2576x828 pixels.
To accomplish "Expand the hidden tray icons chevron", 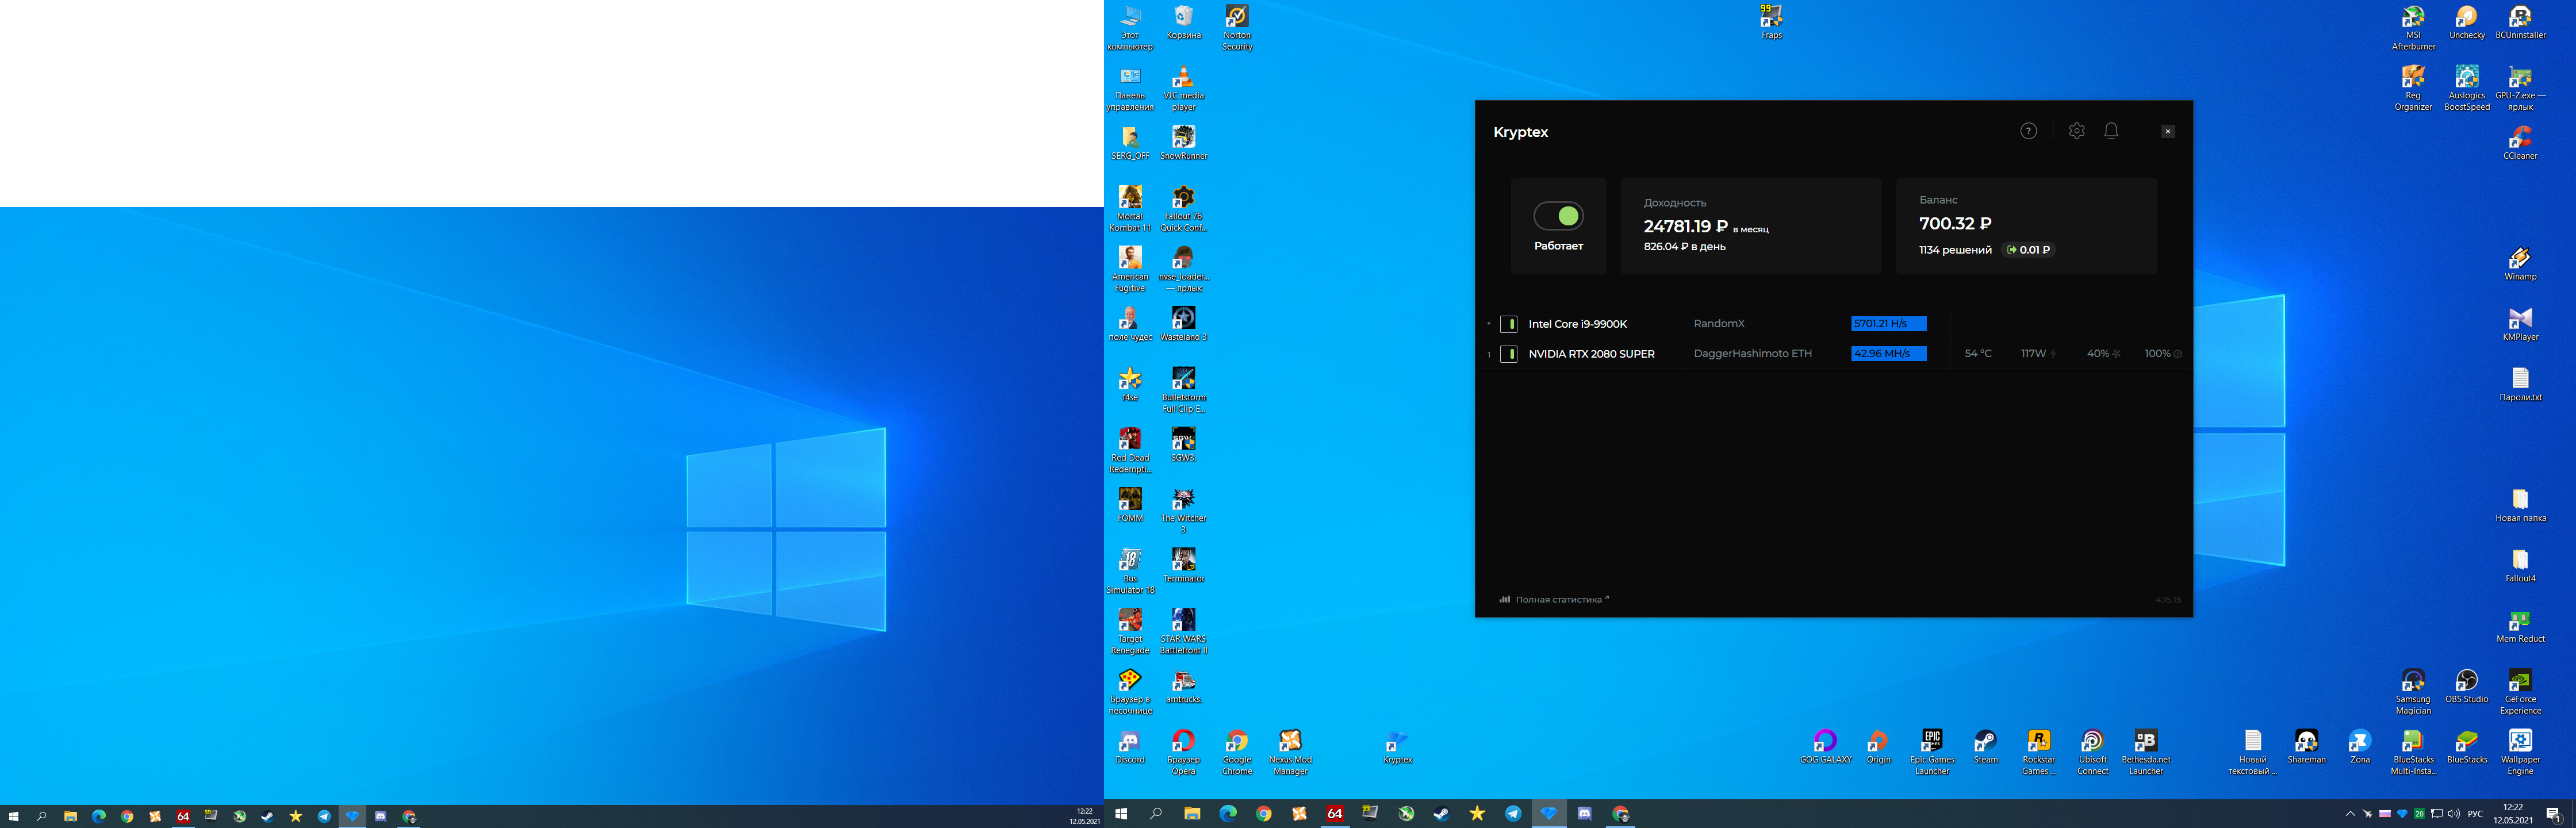I will [x=2350, y=814].
